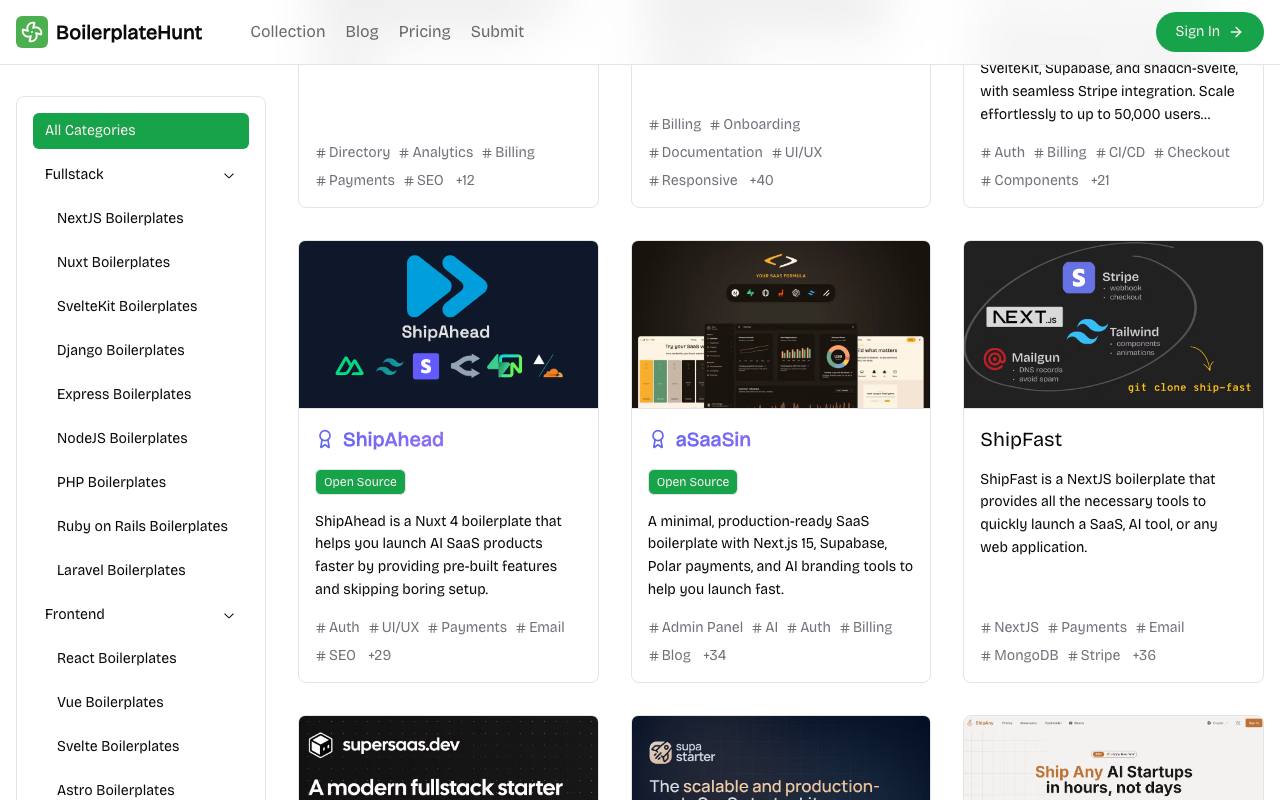Click the Documentation tag

click(x=706, y=152)
